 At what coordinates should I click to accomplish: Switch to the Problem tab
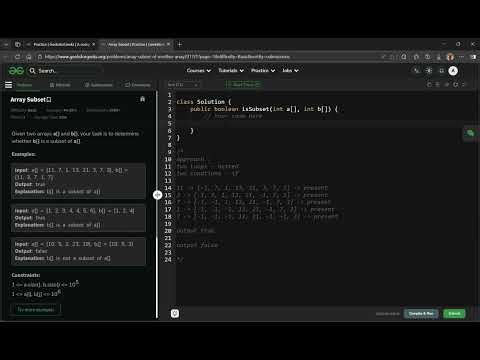pyautogui.click(x=25, y=85)
